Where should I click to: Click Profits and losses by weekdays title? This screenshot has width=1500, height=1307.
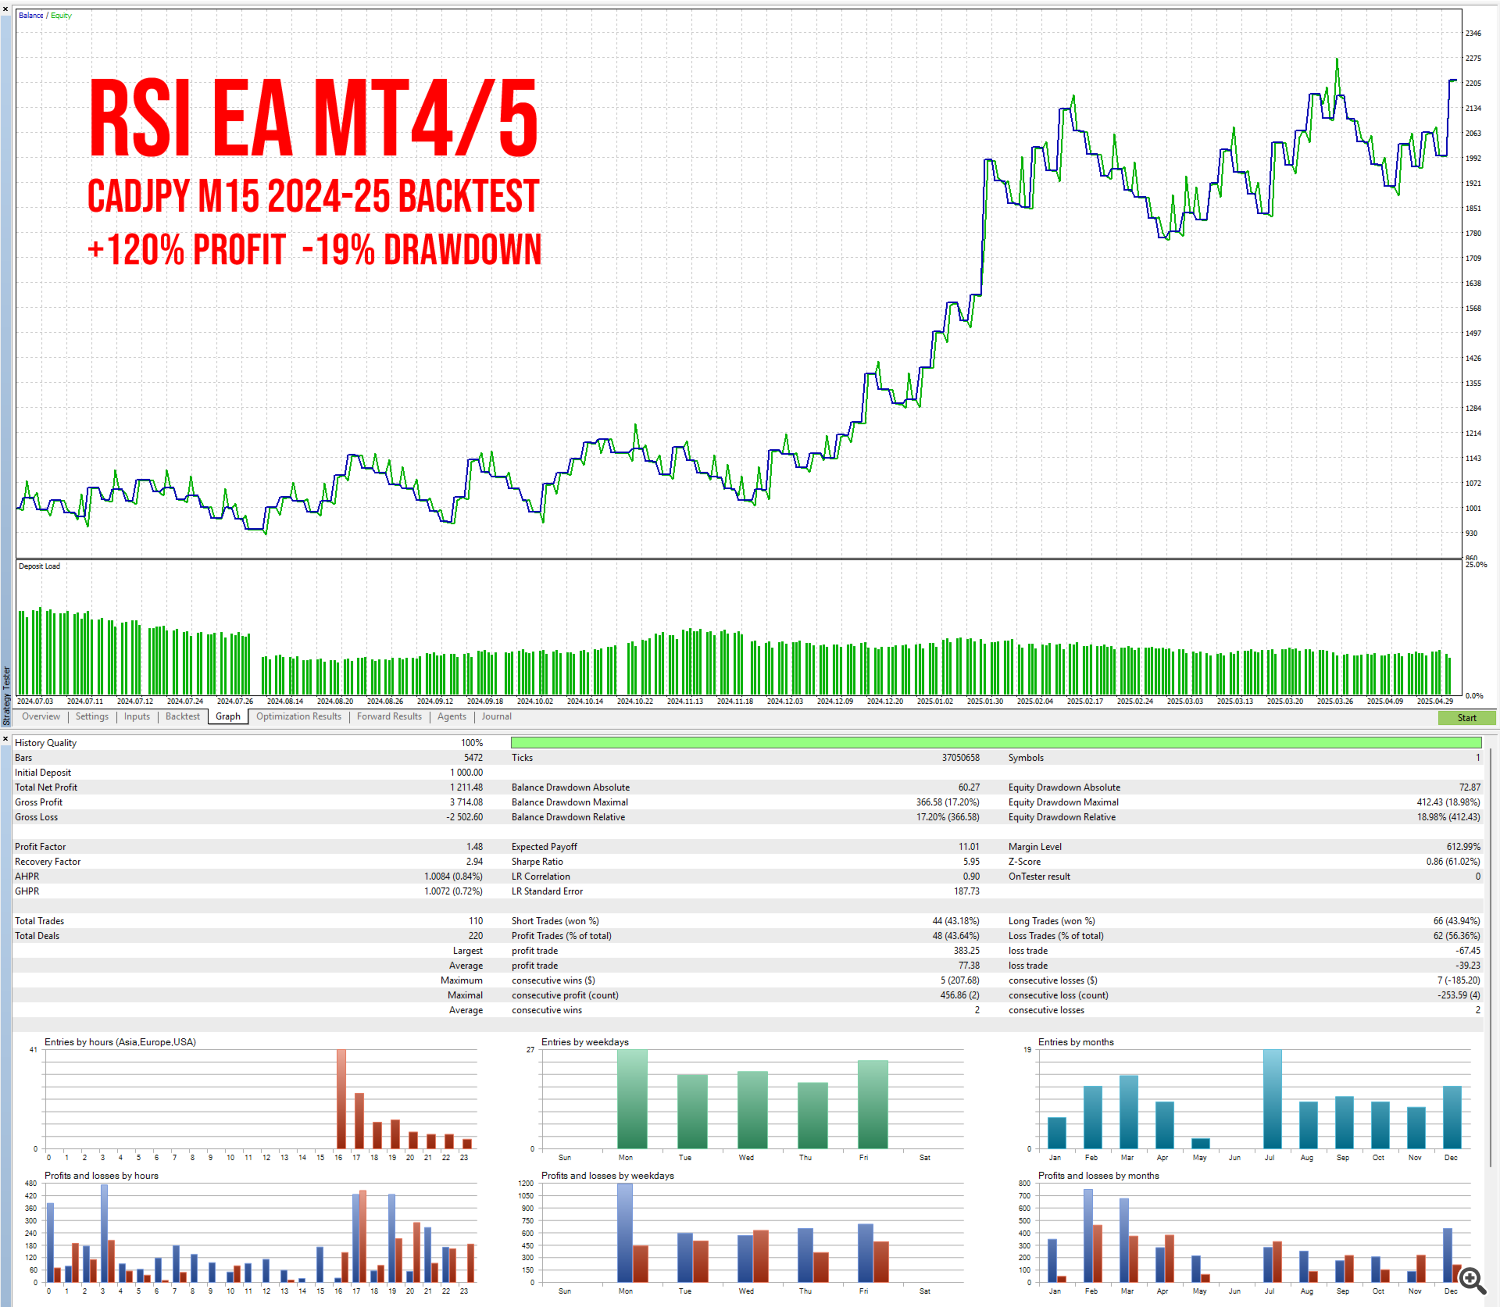(608, 1176)
